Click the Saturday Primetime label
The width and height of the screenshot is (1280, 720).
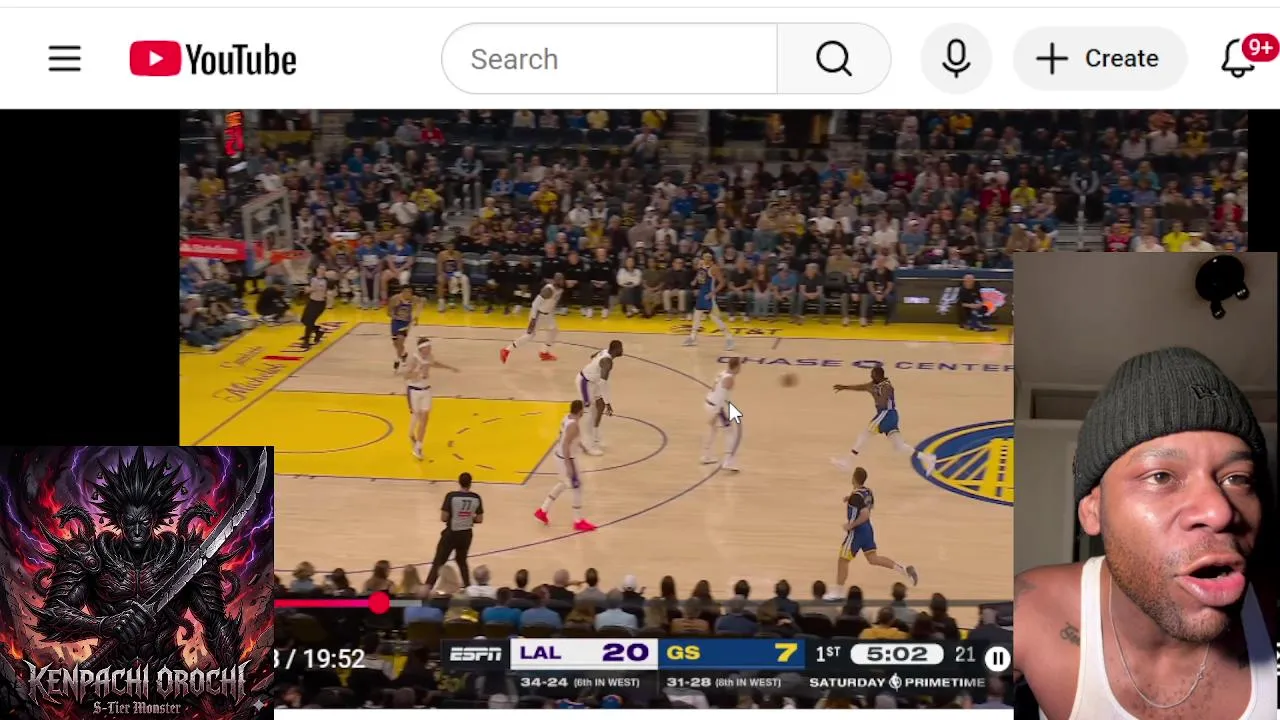[x=897, y=682]
